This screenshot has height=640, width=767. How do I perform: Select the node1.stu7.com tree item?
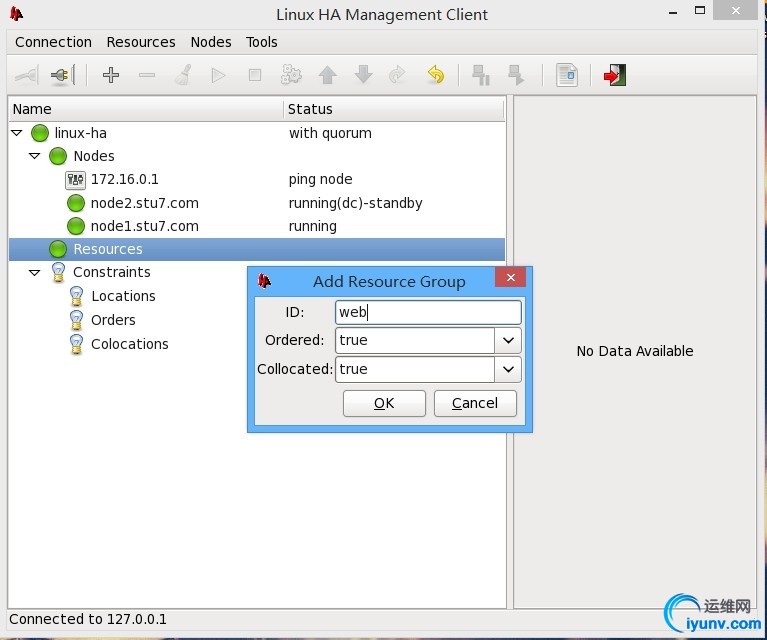[x=145, y=226]
